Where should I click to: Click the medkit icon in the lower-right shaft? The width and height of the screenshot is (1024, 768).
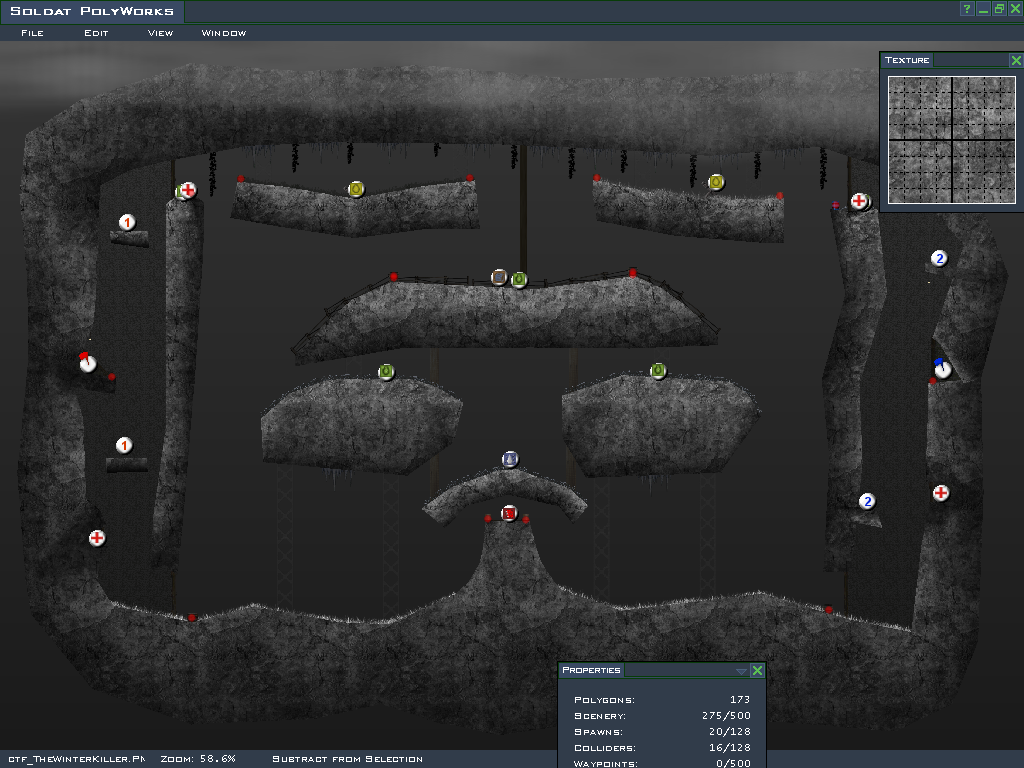(940, 493)
